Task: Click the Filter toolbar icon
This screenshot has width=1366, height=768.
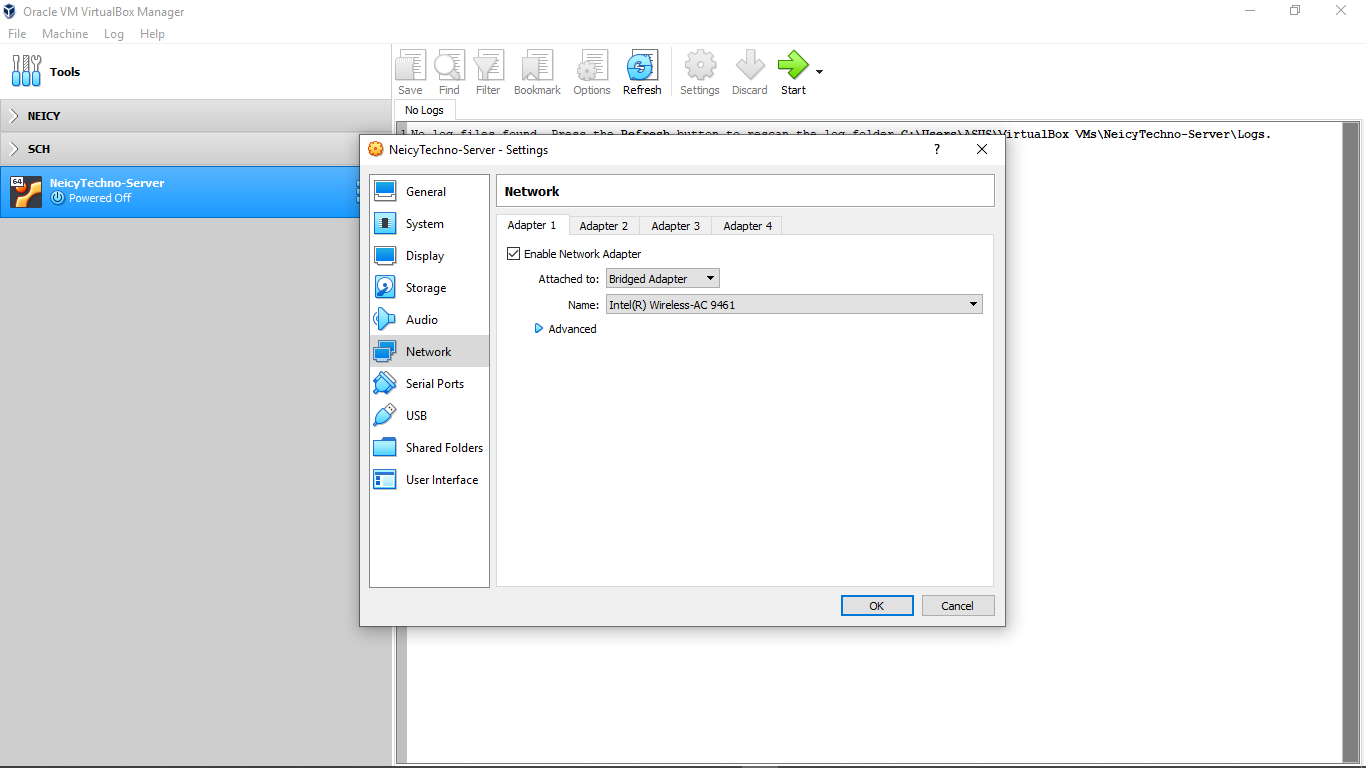Action: click(x=488, y=73)
